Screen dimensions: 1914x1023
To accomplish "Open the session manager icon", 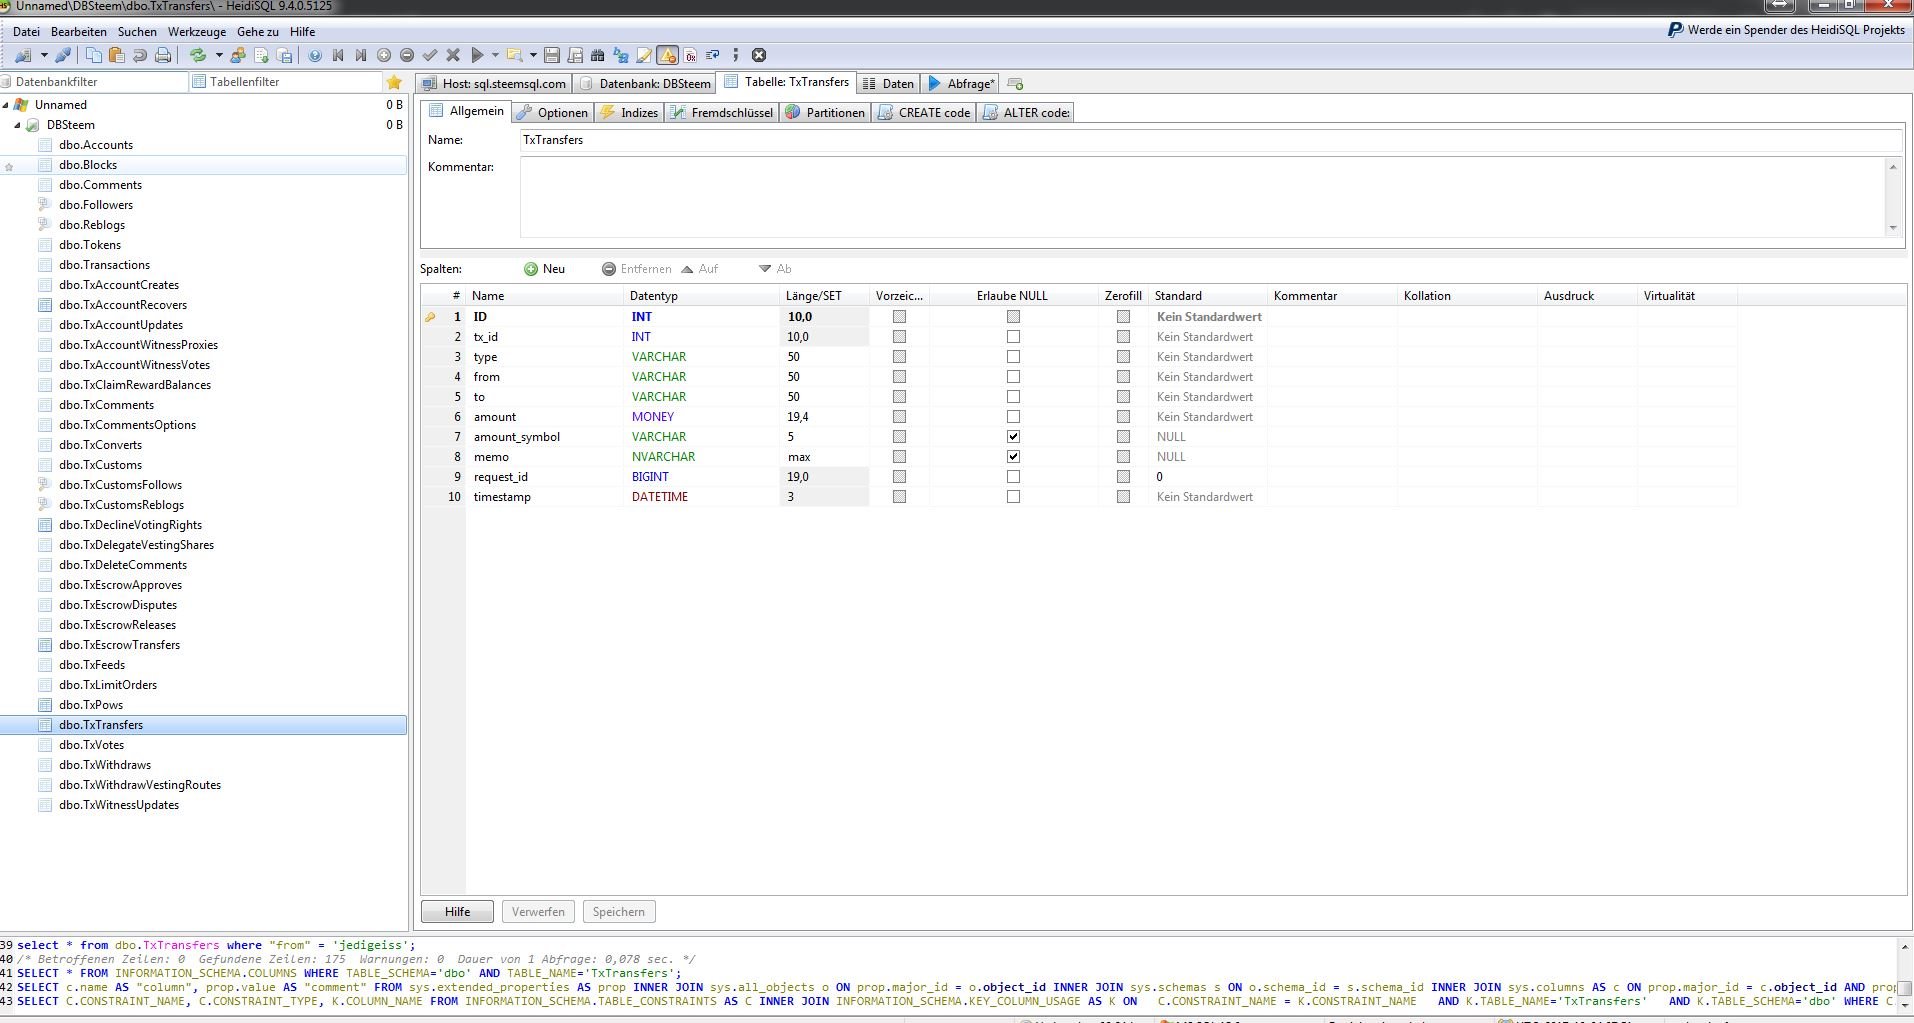I will (22, 55).
